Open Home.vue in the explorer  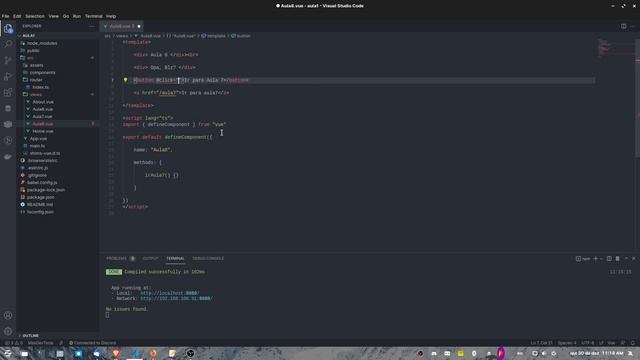[57, 131]
